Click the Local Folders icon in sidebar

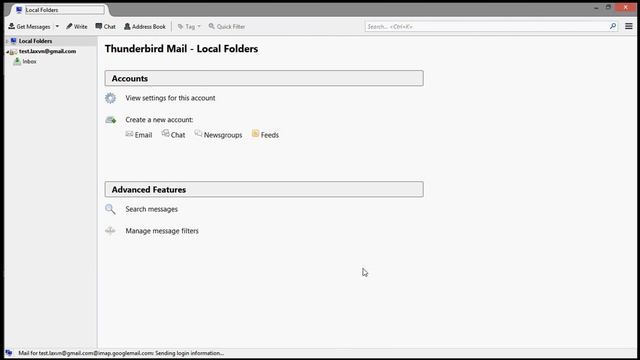tap(13, 41)
